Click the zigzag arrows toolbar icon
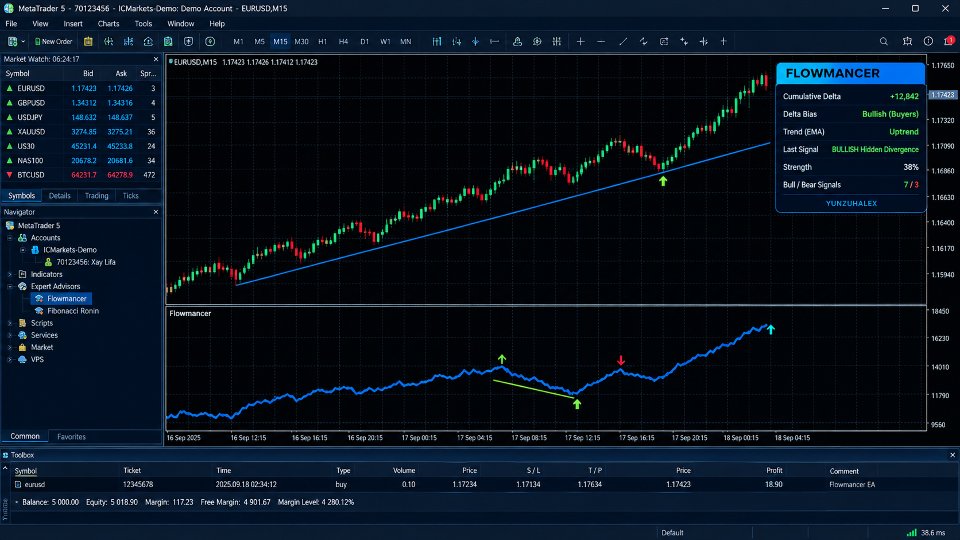 [643, 42]
